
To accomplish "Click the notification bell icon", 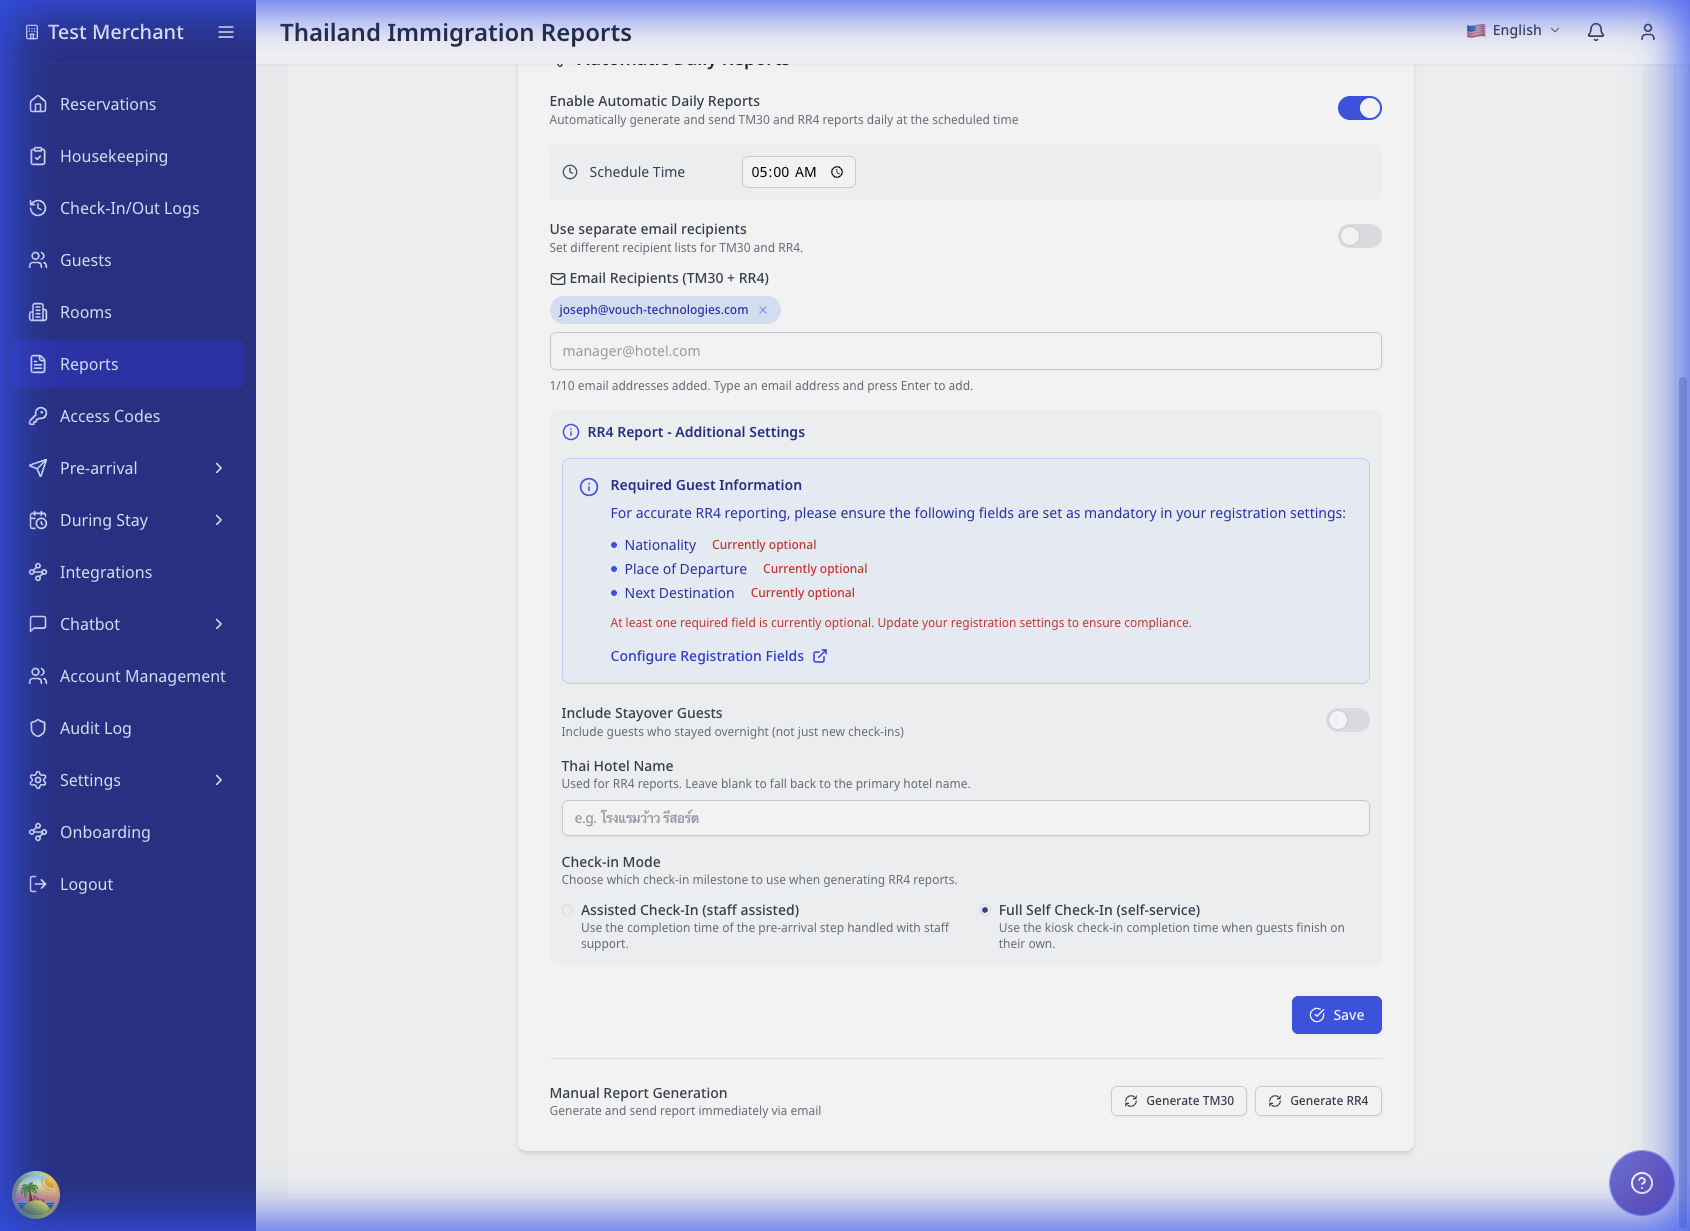I will 1596,31.
